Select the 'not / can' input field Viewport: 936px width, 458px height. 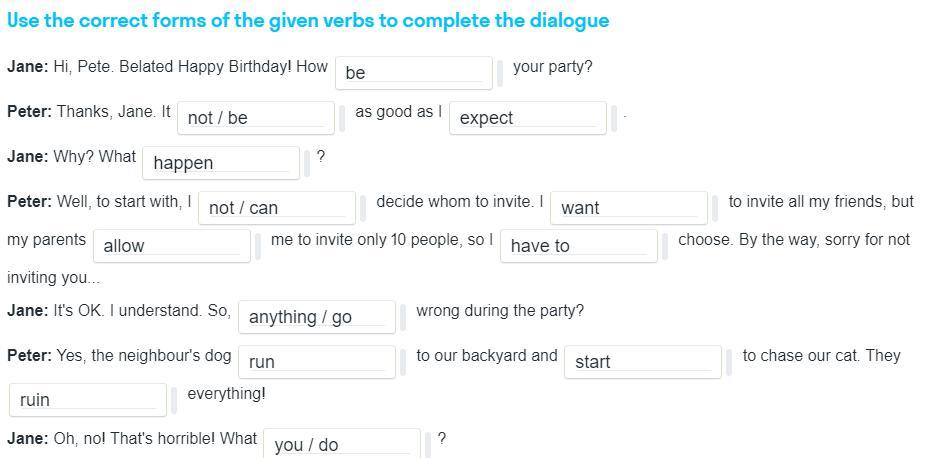(x=276, y=207)
